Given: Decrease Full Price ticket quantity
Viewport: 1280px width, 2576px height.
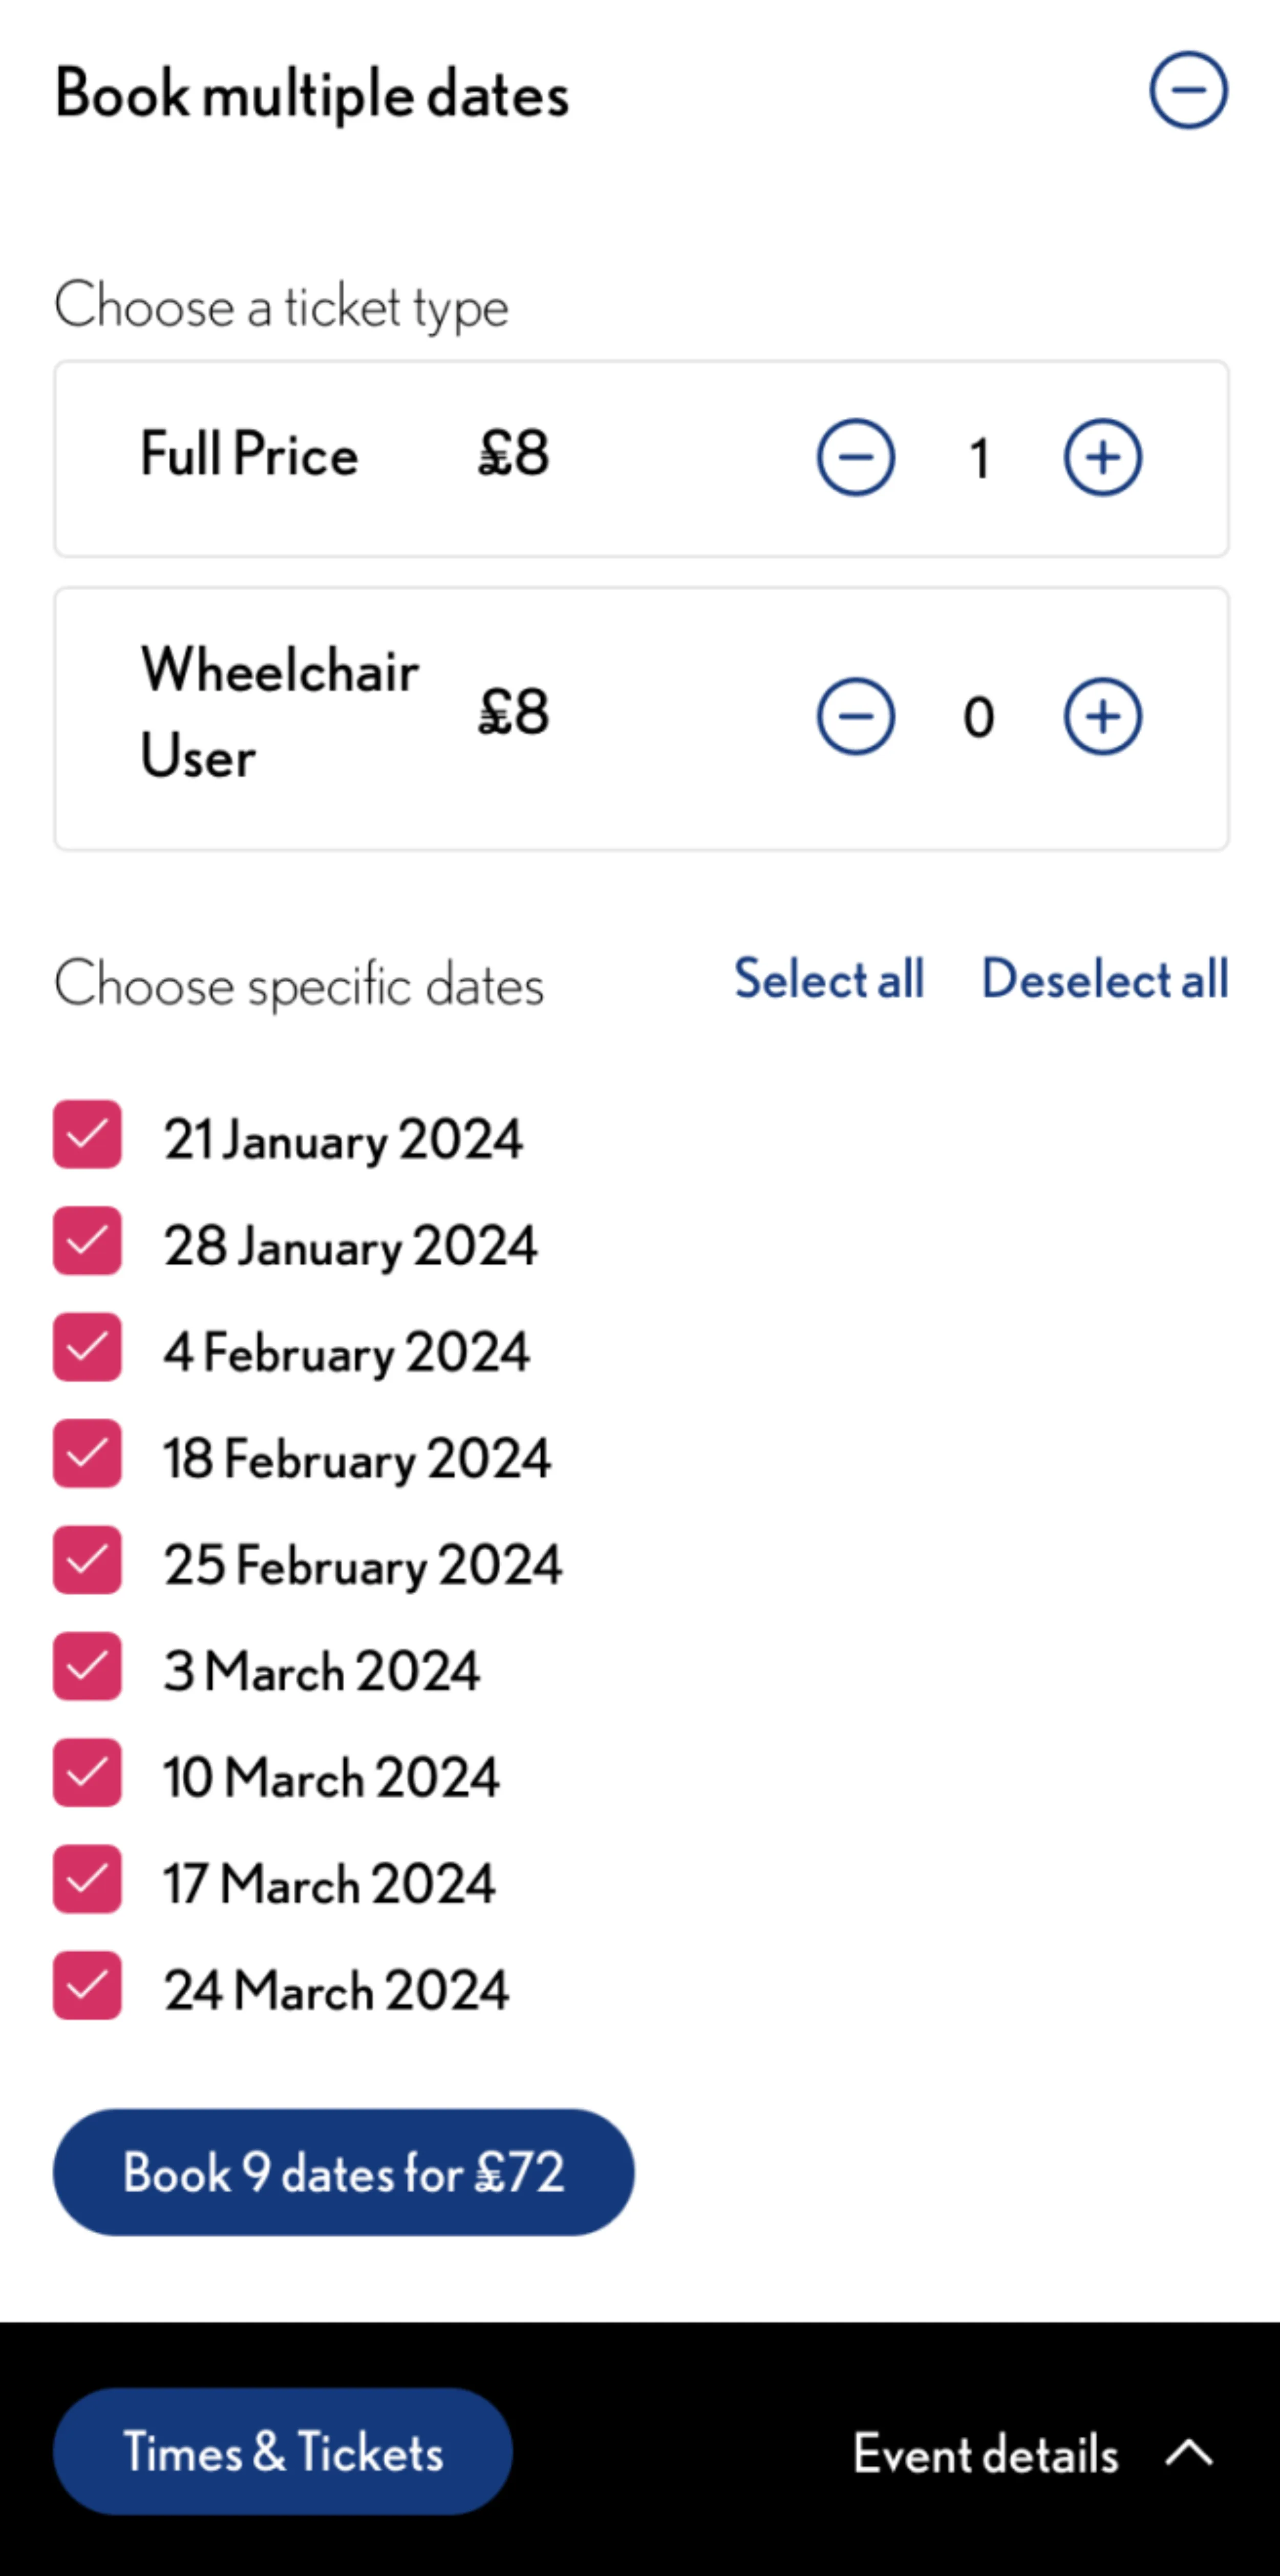Looking at the screenshot, I should [x=855, y=458].
